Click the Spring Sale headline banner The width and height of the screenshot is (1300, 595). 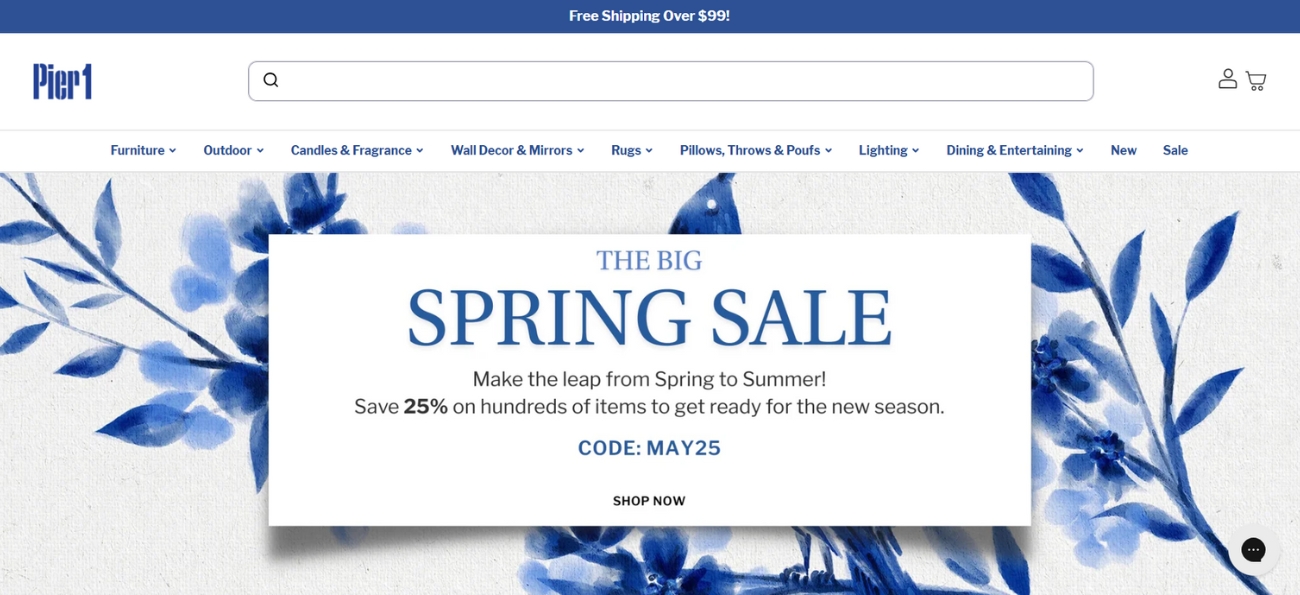(x=649, y=317)
